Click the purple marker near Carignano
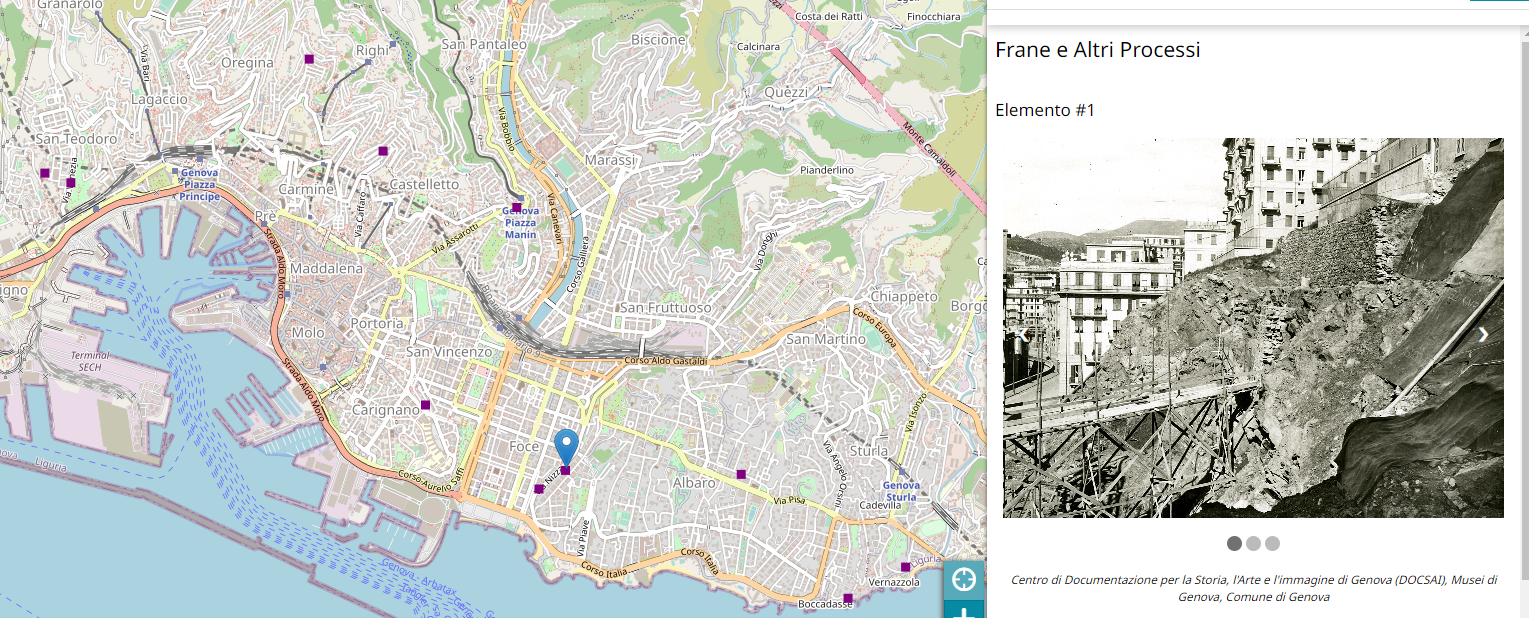This screenshot has height=618, width=1529. pos(425,405)
